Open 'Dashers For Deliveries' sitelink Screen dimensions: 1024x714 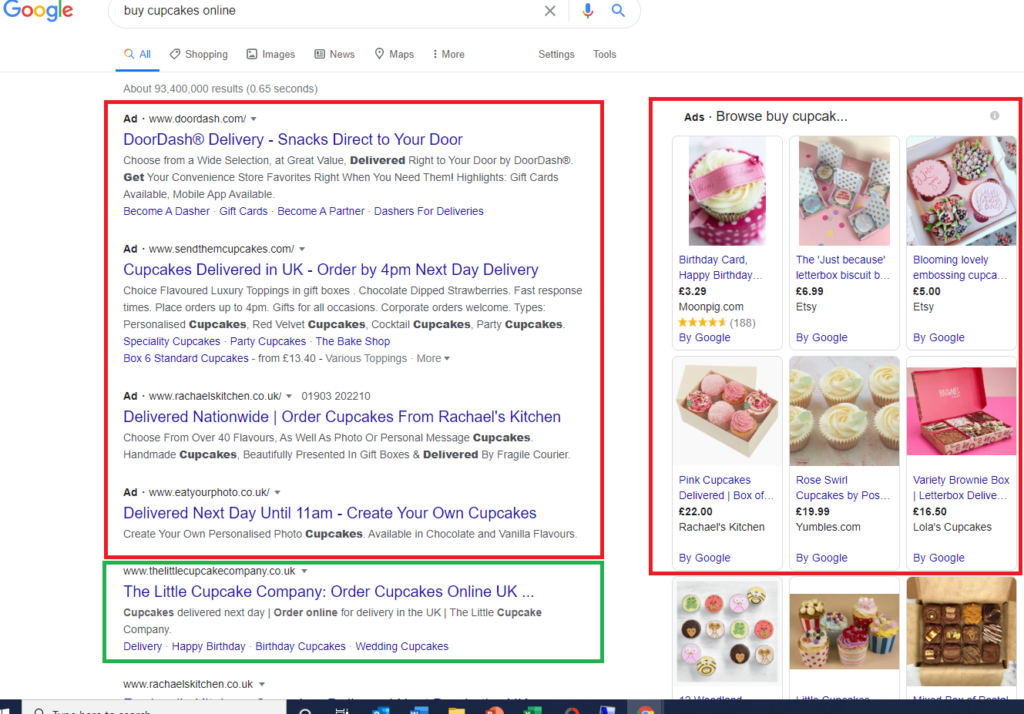pyautogui.click(x=428, y=211)
